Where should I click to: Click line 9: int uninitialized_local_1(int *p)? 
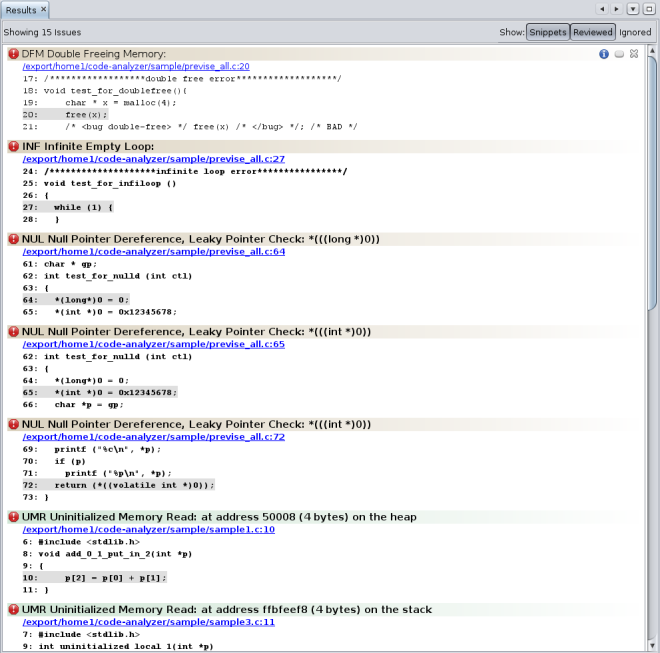(x=118, y=646)
